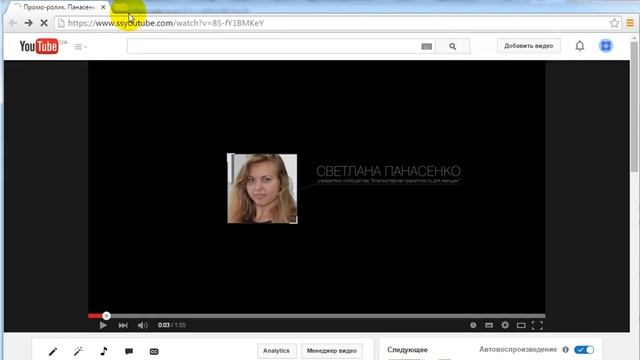Select the Промо-ролик browser tab

coord(58,7)
